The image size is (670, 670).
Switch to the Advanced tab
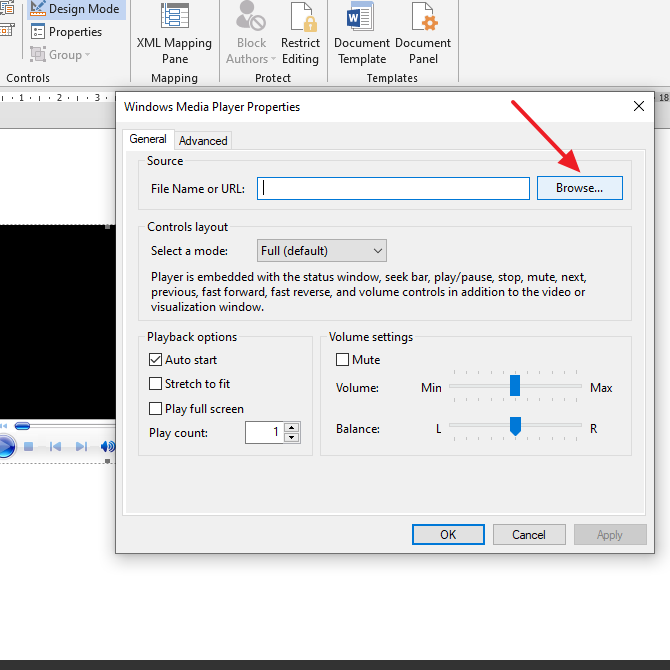click(x=203, y=141)
